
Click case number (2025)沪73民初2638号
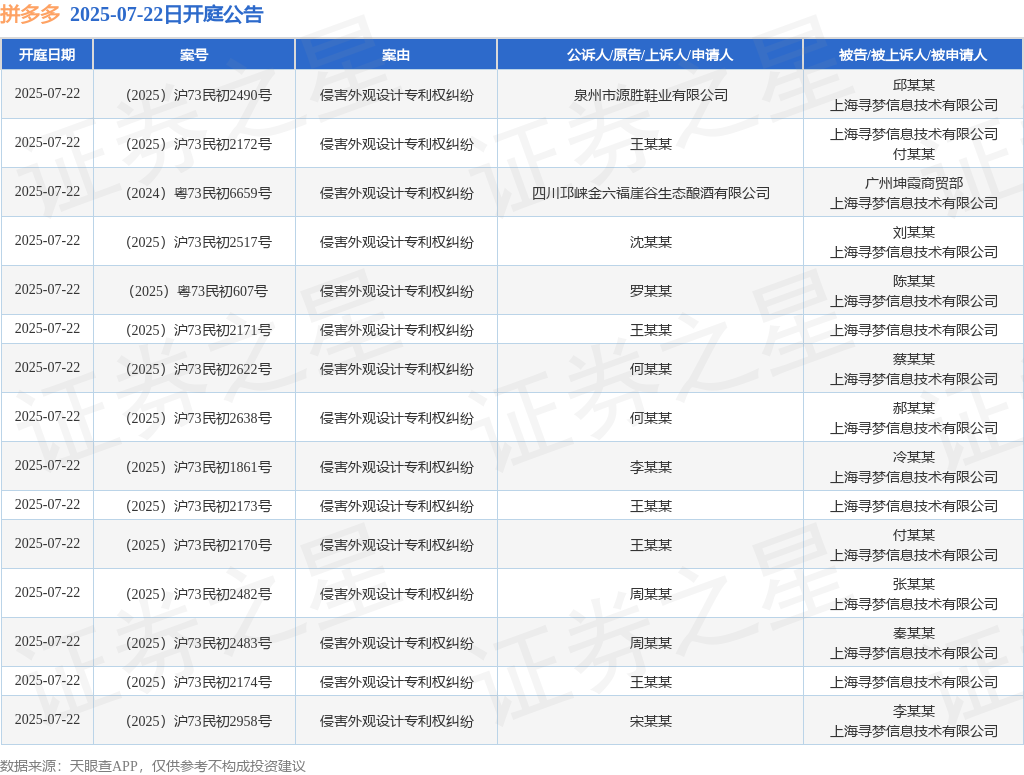199,419
